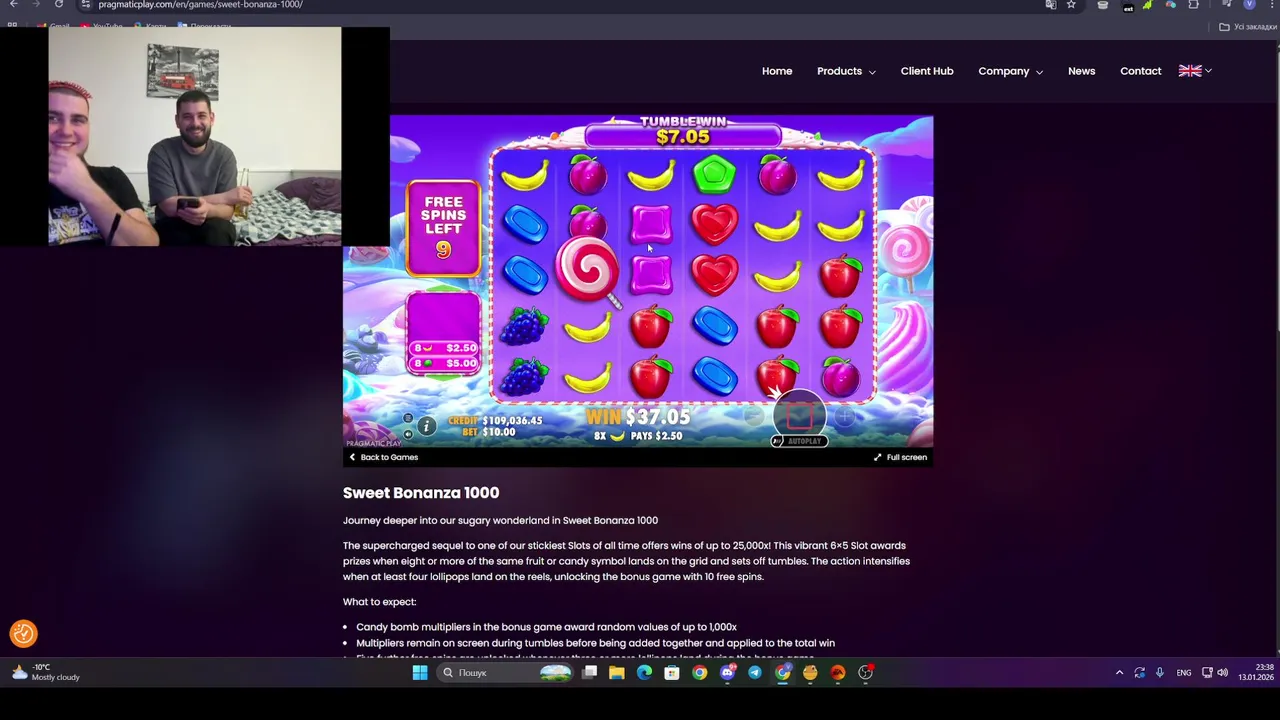Open the volume tray control

coord(1222,673)
